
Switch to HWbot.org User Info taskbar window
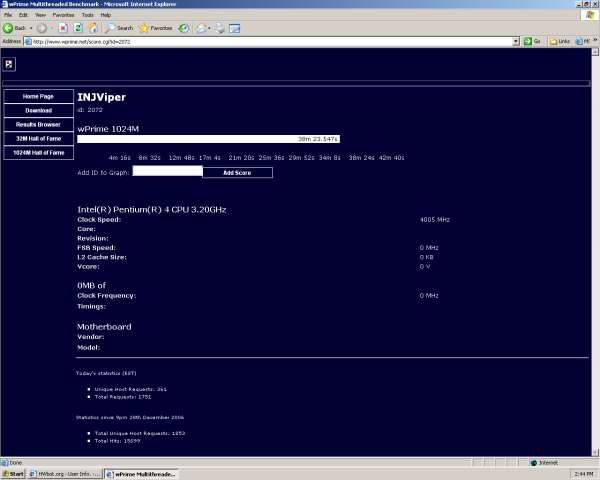click(x=65, y=474)
